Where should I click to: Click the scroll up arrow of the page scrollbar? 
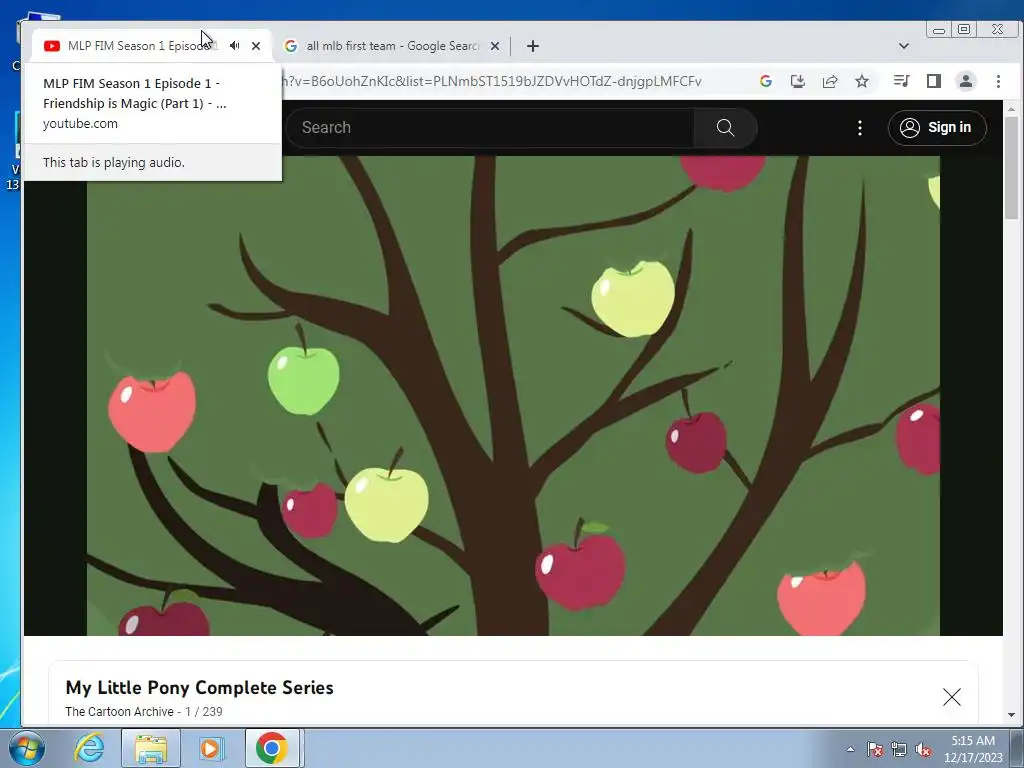click(1012, 108)
